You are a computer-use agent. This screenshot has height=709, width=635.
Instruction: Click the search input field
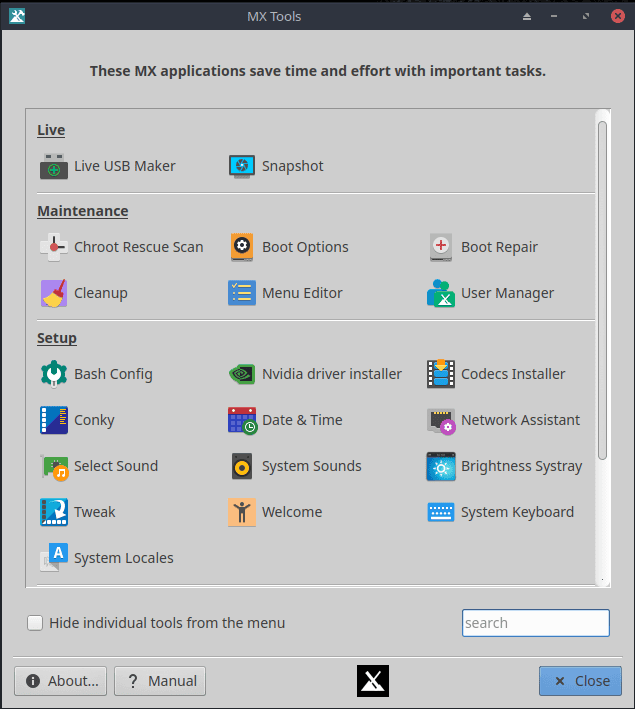[536, 623]
